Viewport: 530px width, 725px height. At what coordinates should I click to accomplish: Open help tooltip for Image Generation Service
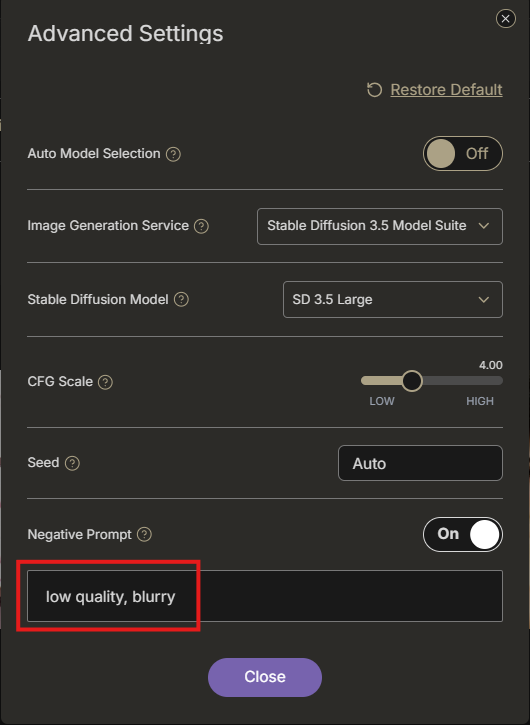point(201,226)
